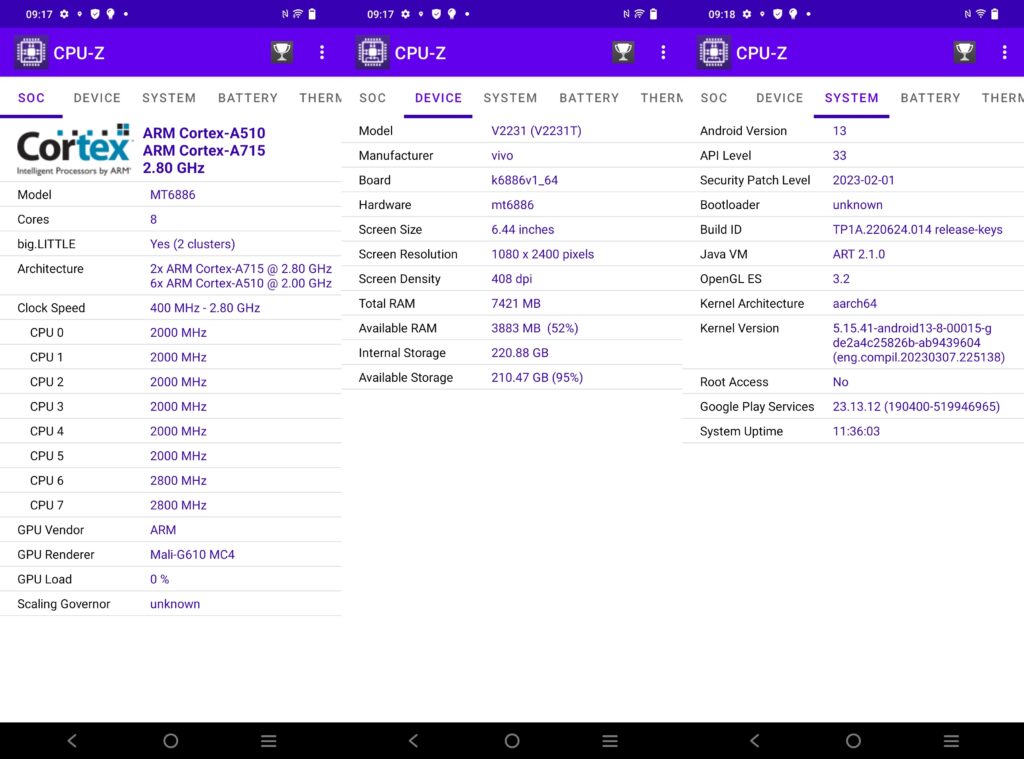Tap GPU Load 0 % value
Image resolution: width=1024 pixels, height=759 pixels.
pyautogui.click(x=159, y=579)
